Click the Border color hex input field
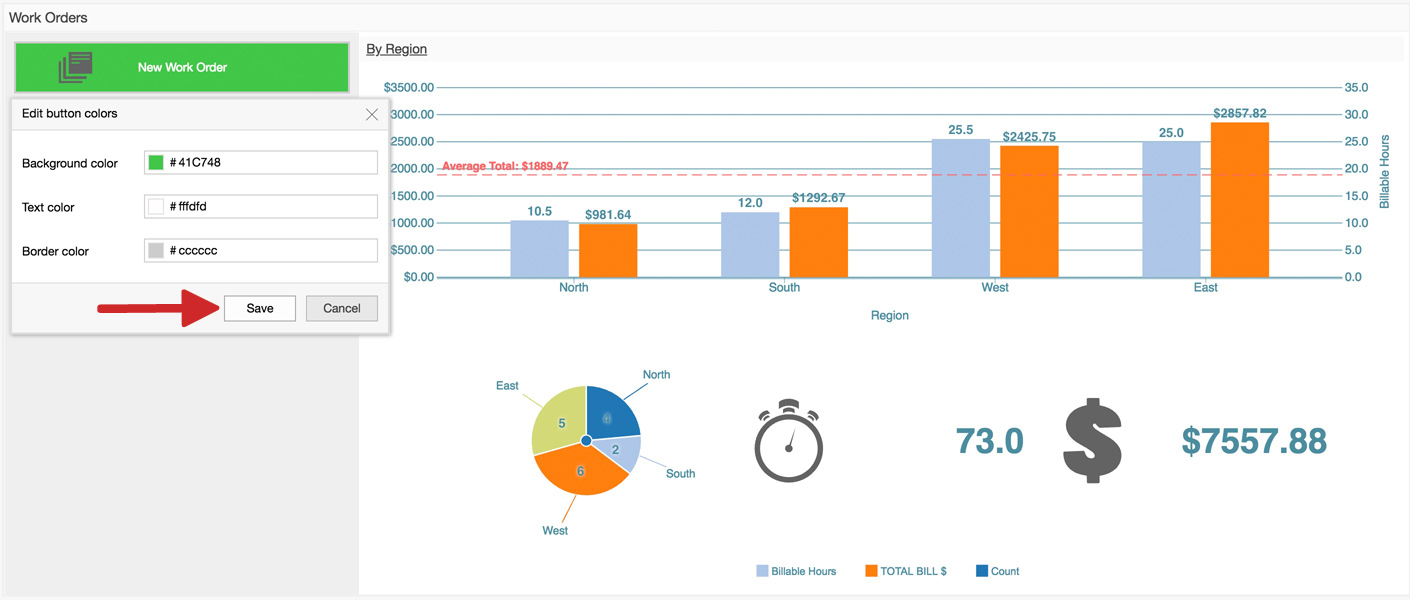 point(270,251)
